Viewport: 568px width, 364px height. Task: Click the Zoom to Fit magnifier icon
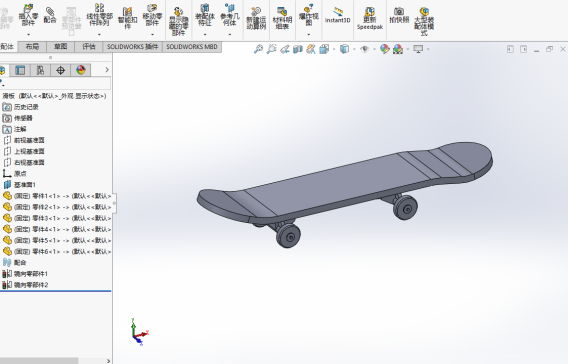tap(258, 49)
